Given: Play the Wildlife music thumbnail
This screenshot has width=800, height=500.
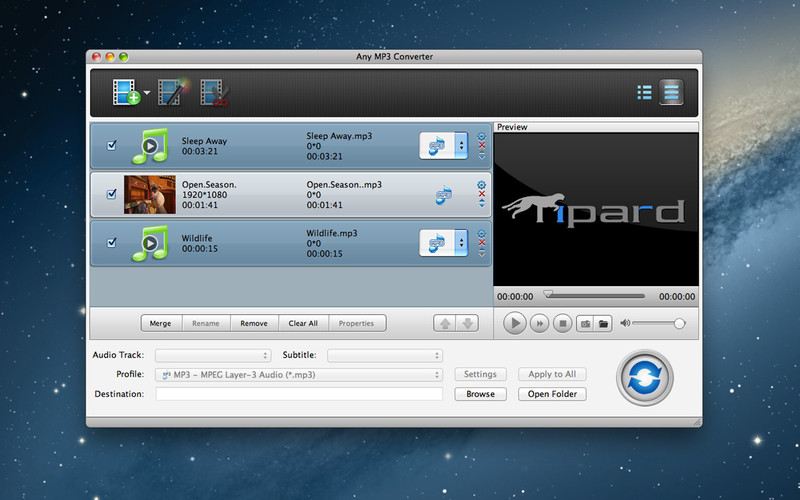Looking at the screenshot, I should tap(150, 243).
